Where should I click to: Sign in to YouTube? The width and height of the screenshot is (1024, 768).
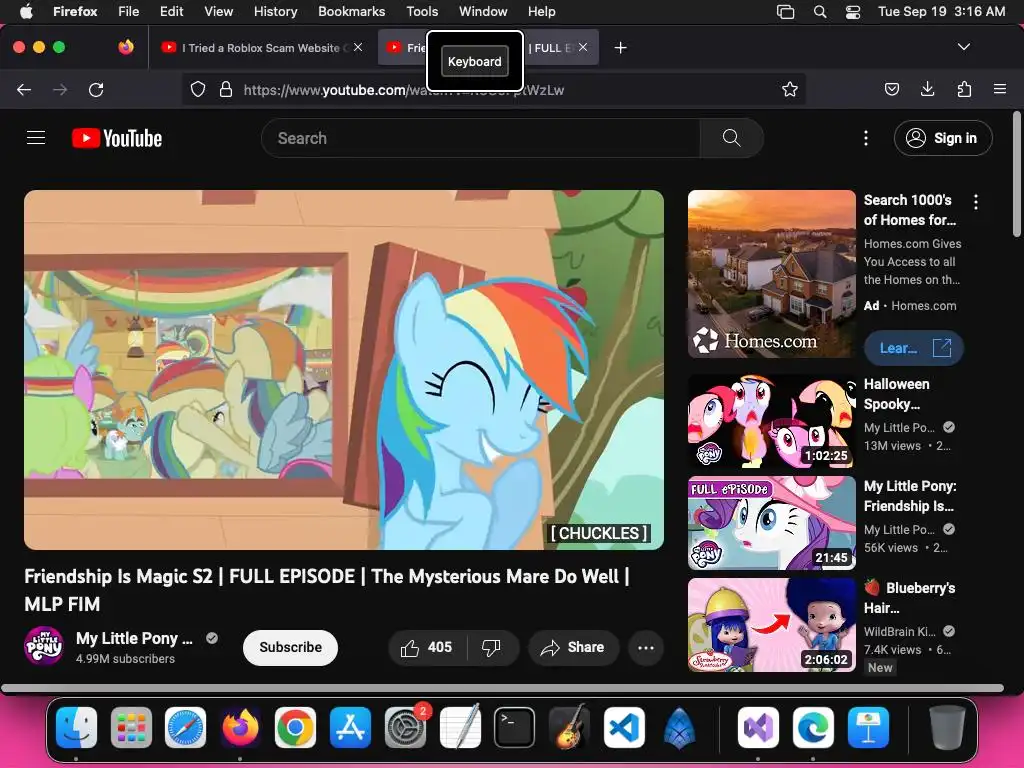tap(943, 138)
